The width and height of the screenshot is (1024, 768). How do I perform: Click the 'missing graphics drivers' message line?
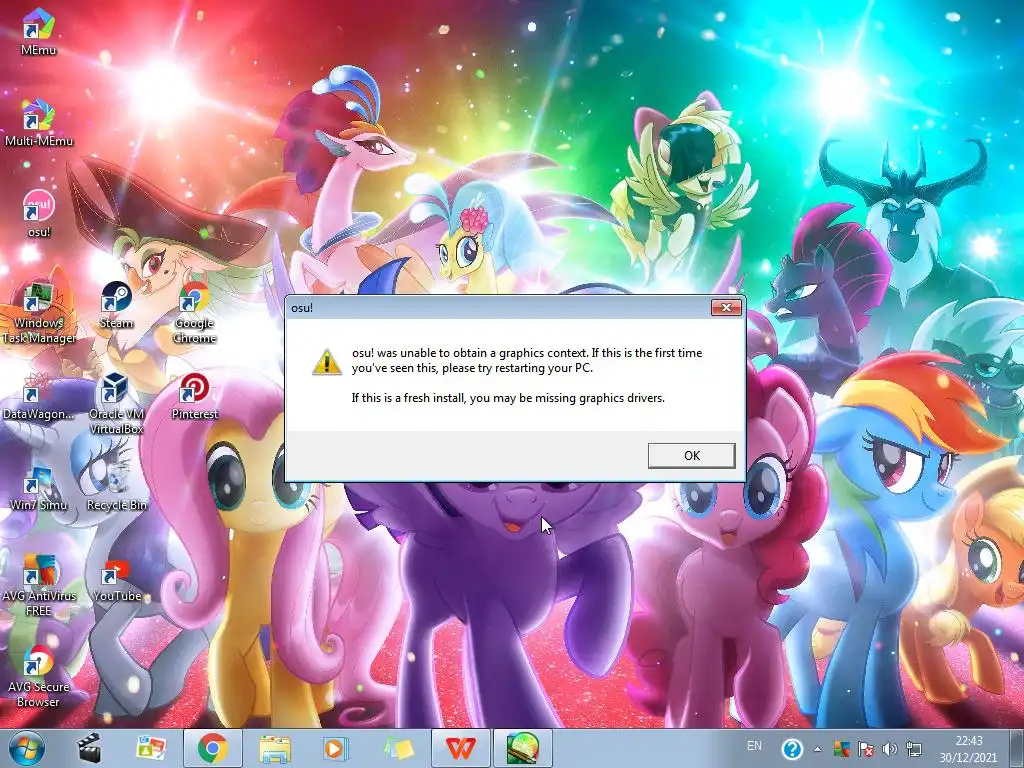(x=508, y=398)
